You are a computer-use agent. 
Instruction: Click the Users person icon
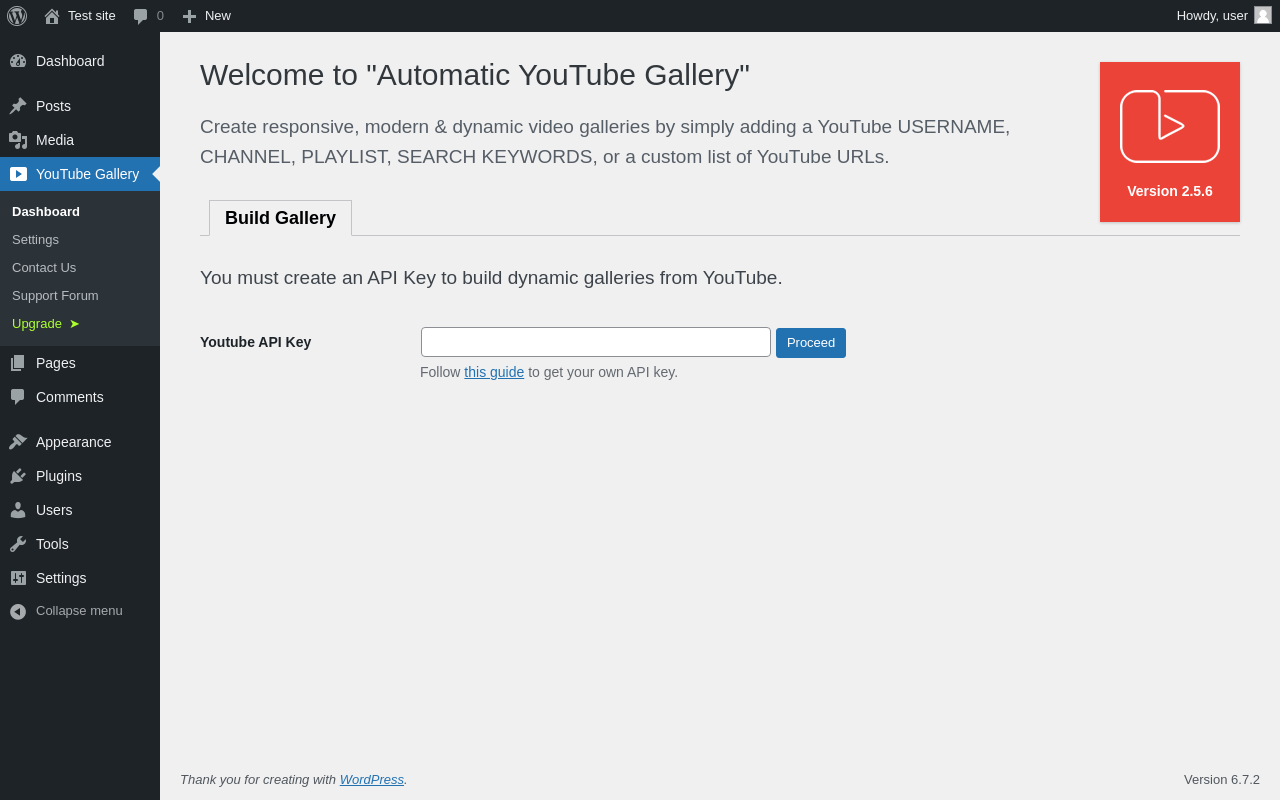18,510
